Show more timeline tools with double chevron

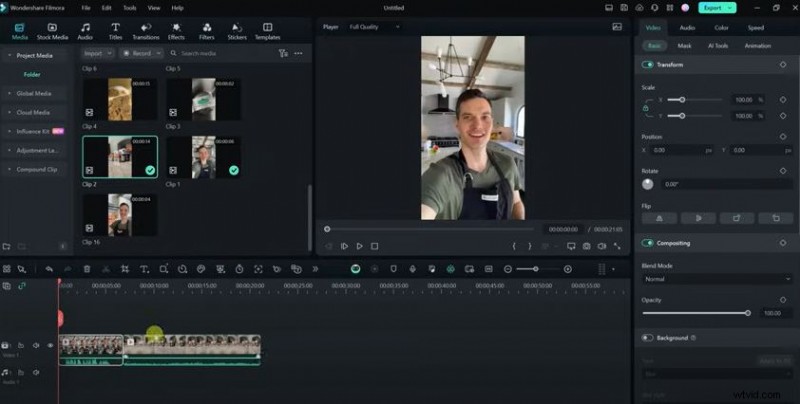(x=315, y=269)
